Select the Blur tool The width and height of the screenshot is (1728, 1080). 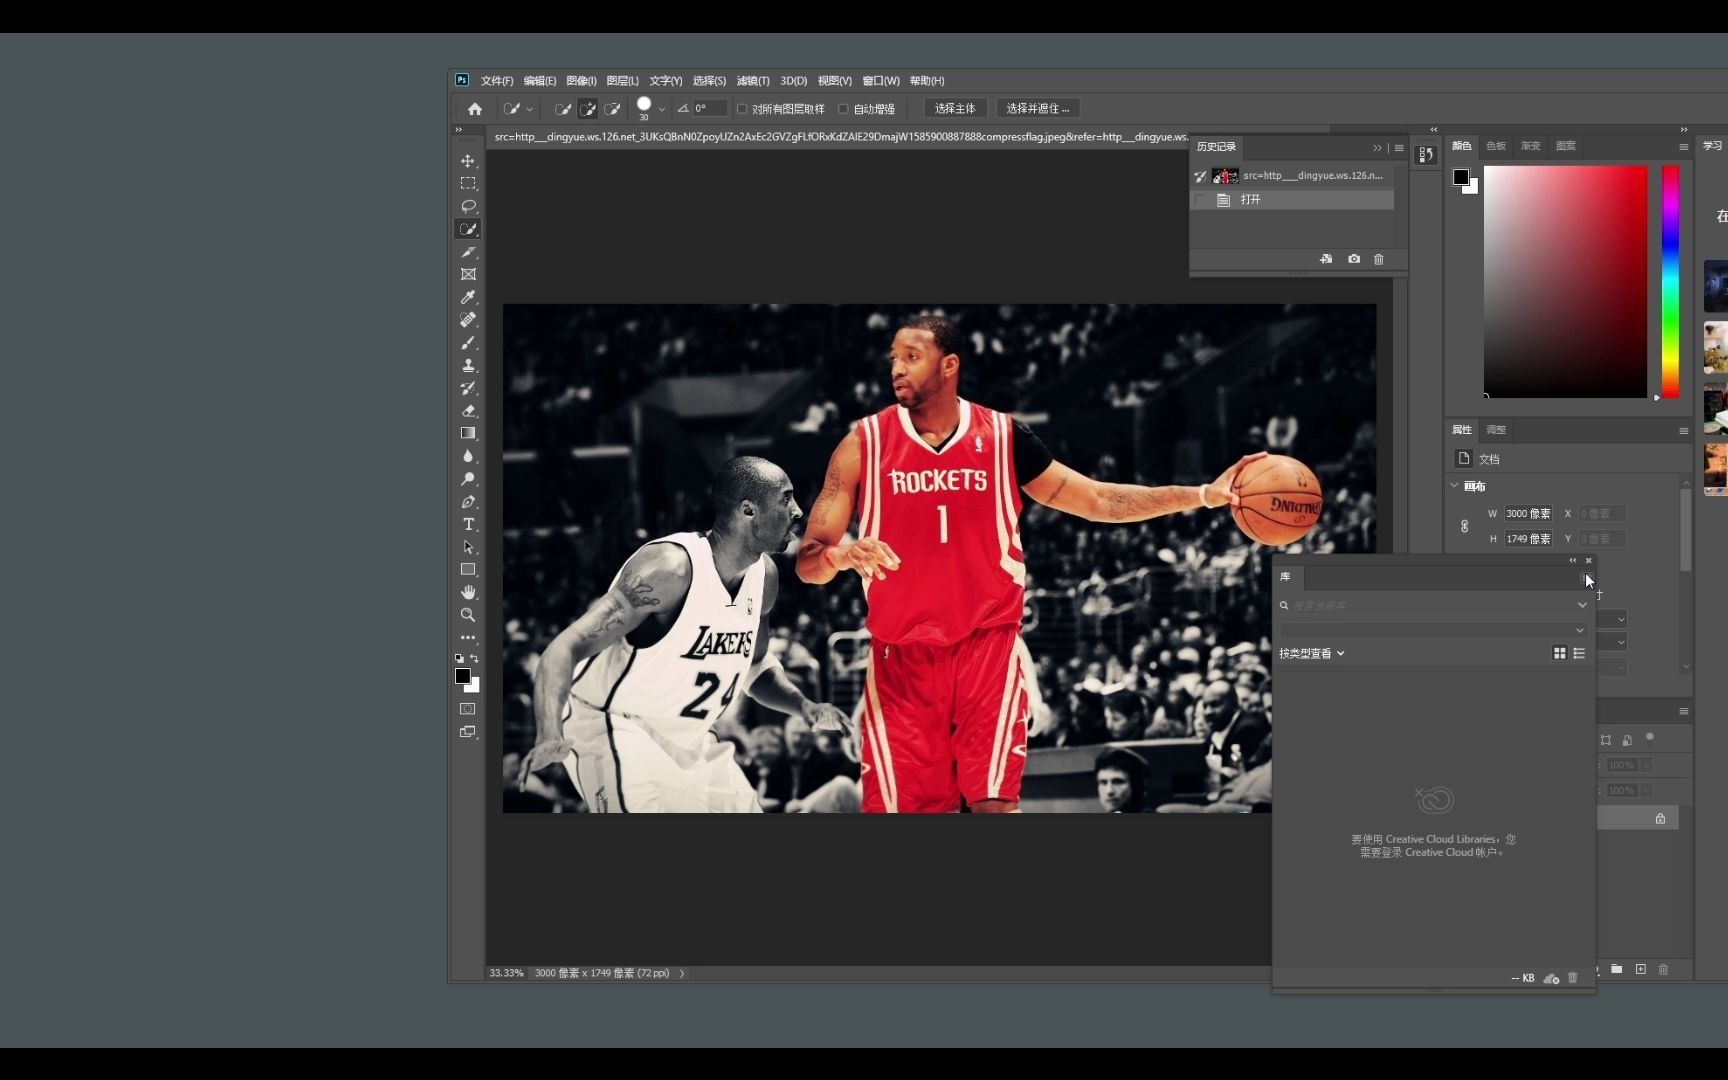tap(468, 456)
